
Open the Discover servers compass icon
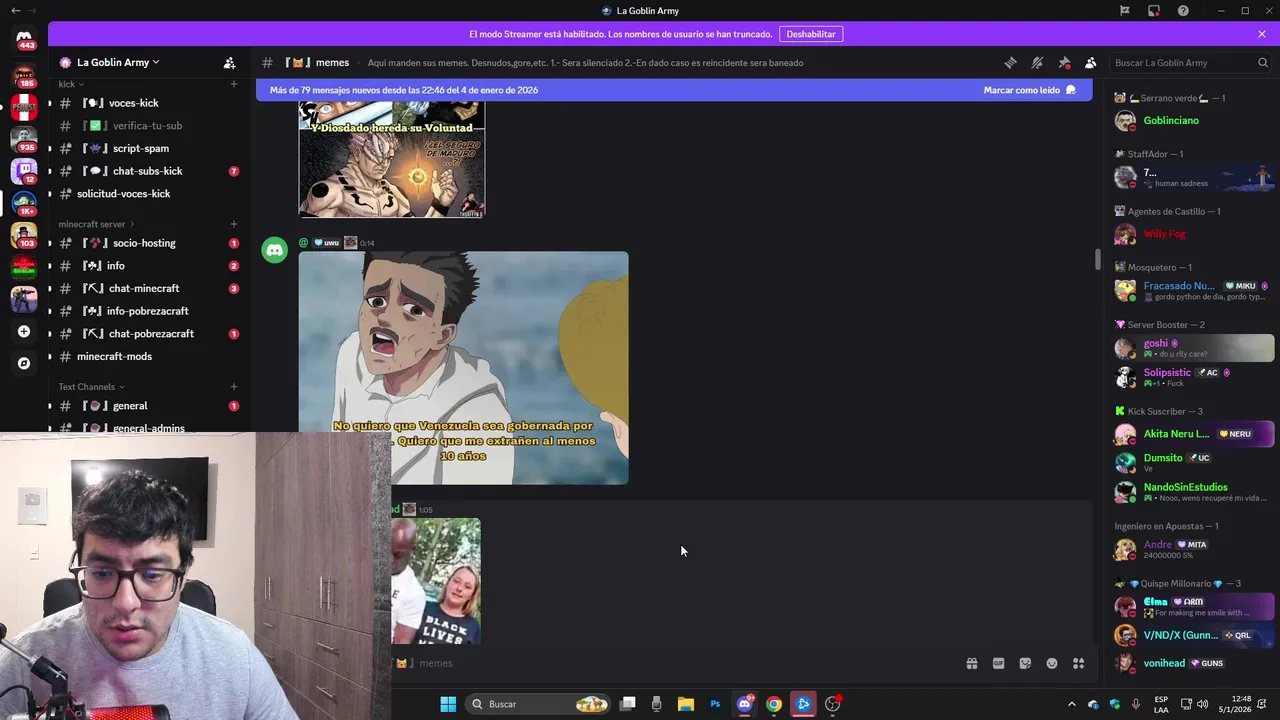(24, 363)
